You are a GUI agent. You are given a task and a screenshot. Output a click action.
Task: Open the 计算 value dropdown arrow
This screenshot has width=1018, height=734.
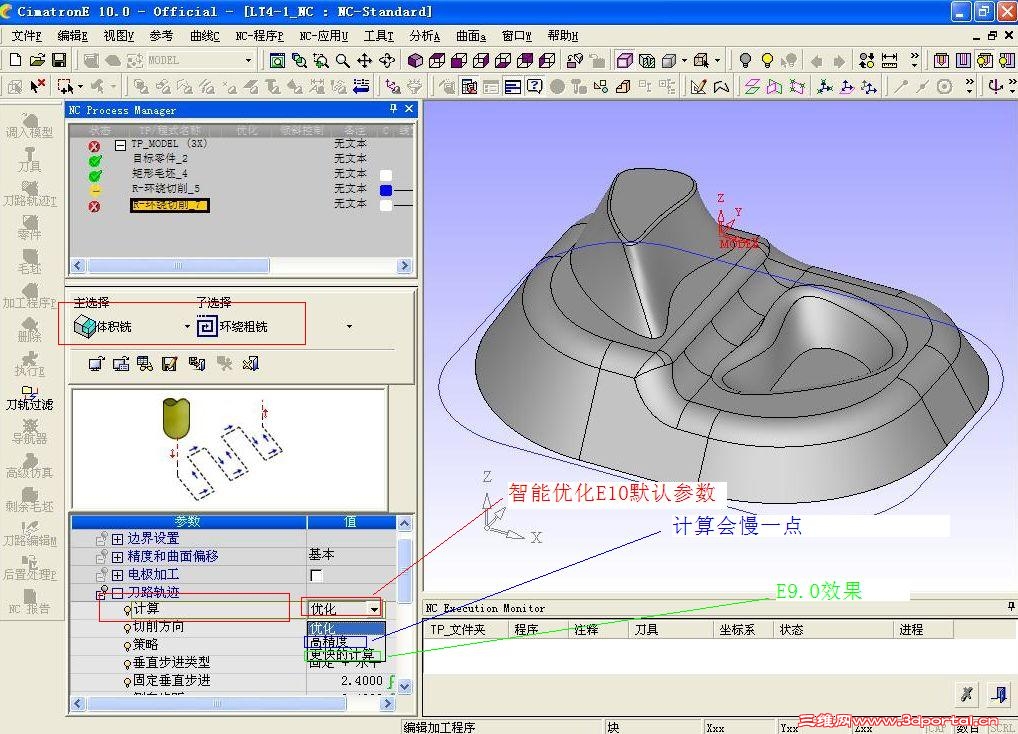[374, 609]
